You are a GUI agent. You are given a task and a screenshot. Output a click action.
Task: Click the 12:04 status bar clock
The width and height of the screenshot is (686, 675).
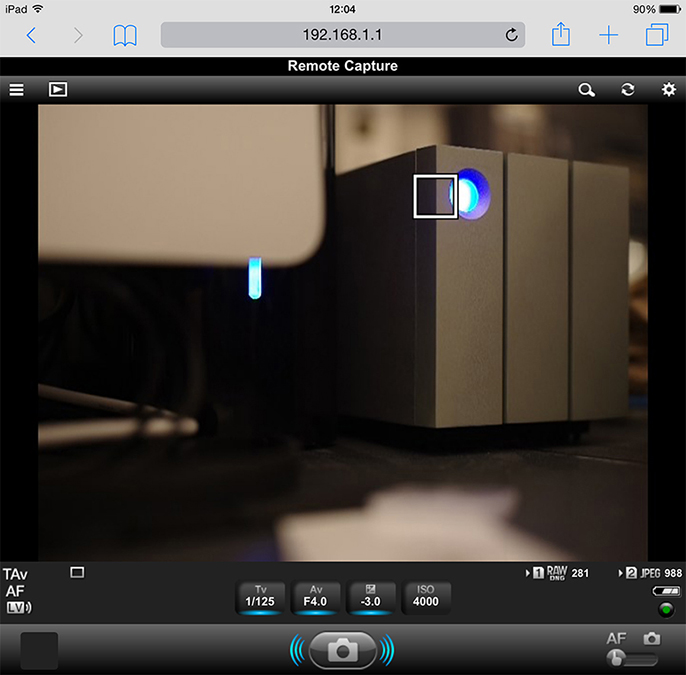343,9
